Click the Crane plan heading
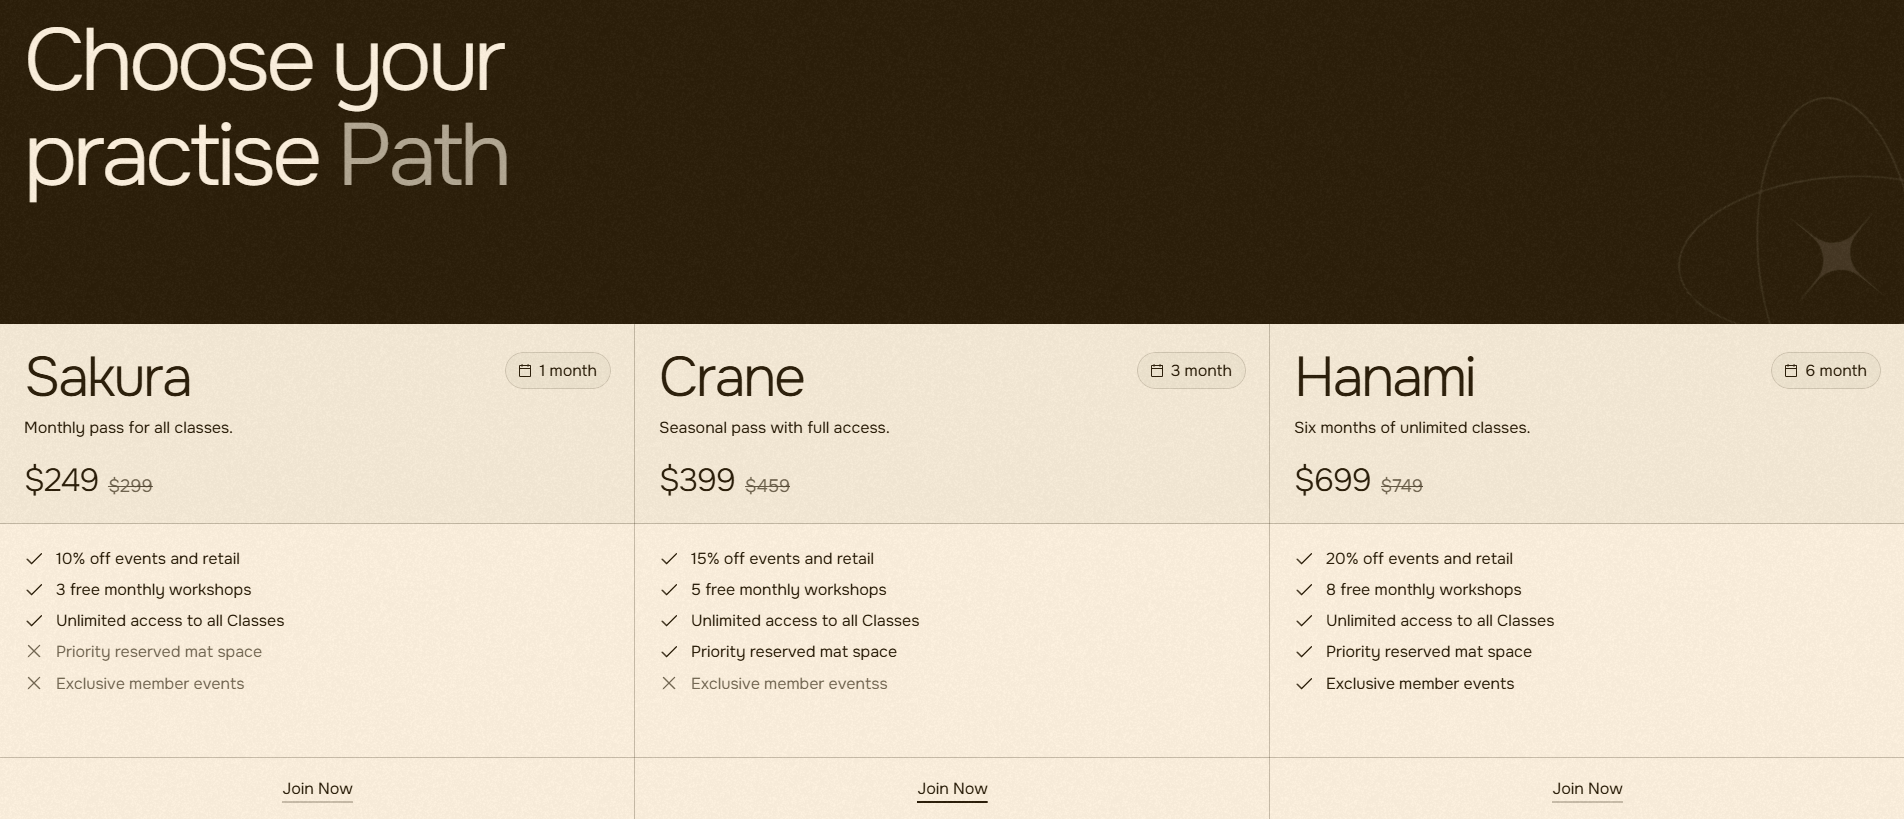 731,377
